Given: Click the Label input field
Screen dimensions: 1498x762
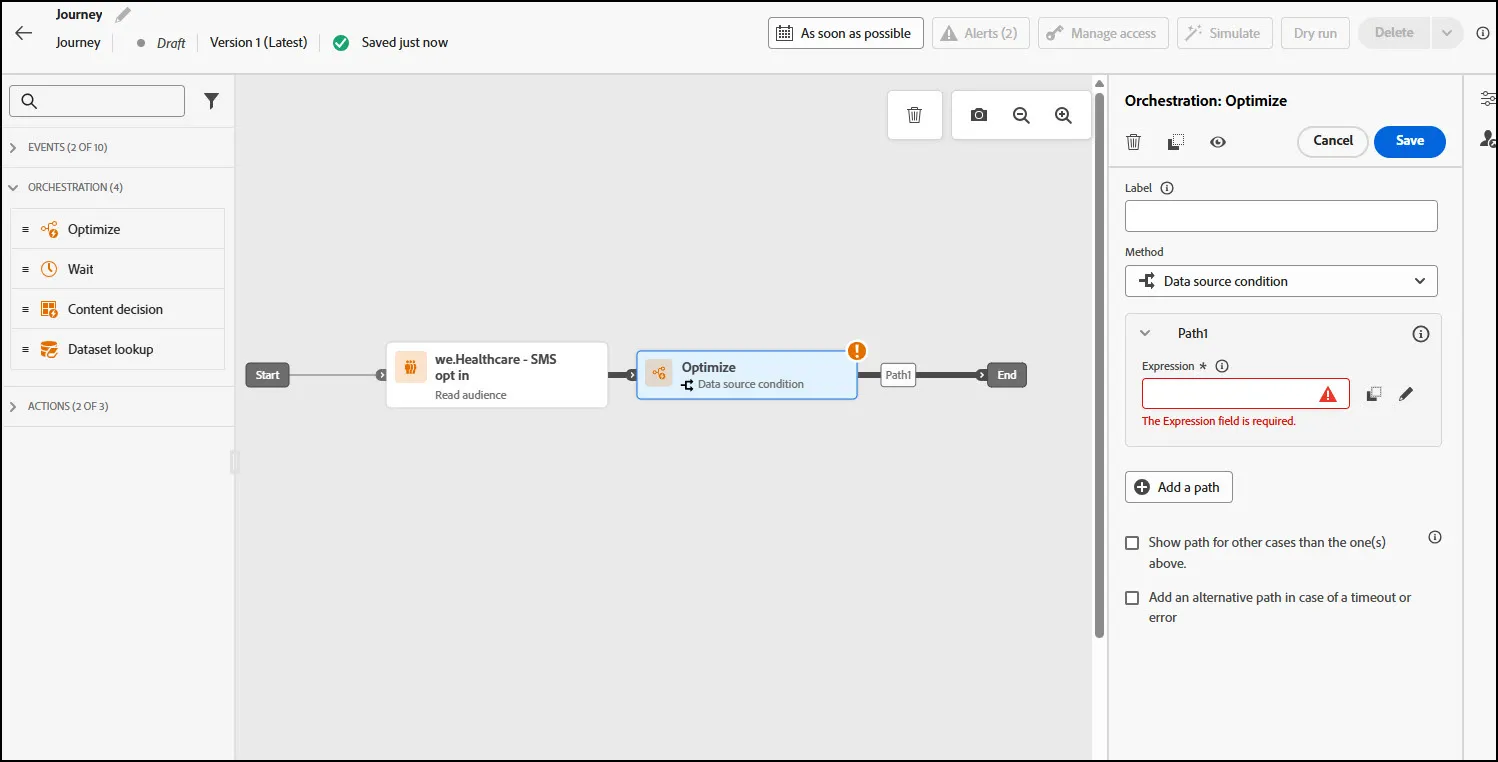Looking at the screenshot, I should click(1281, 216).
